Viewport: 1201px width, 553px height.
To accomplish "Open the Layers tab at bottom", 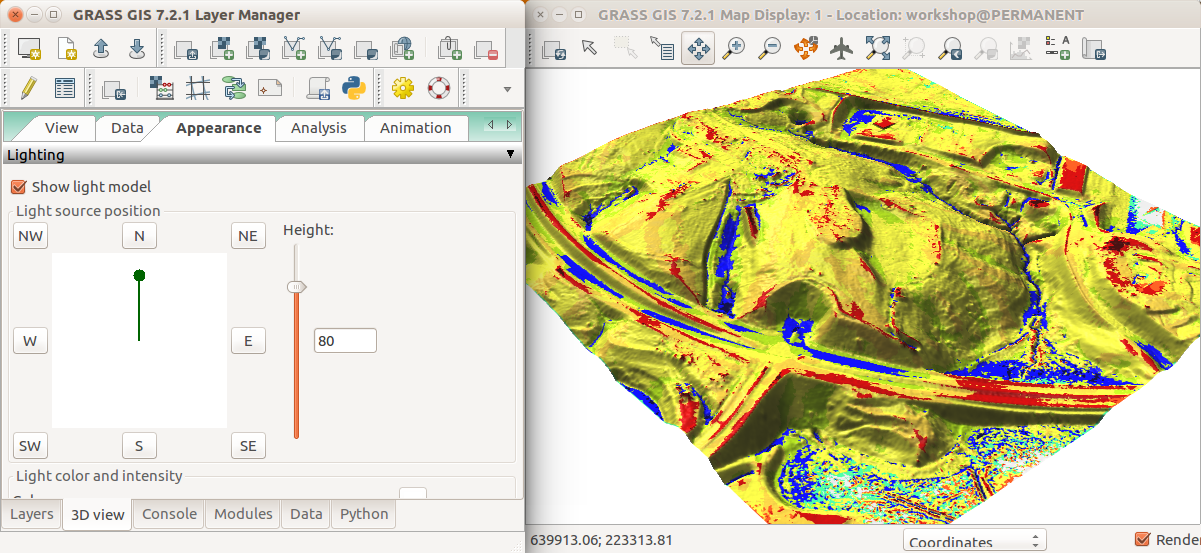I will [32, 514].
